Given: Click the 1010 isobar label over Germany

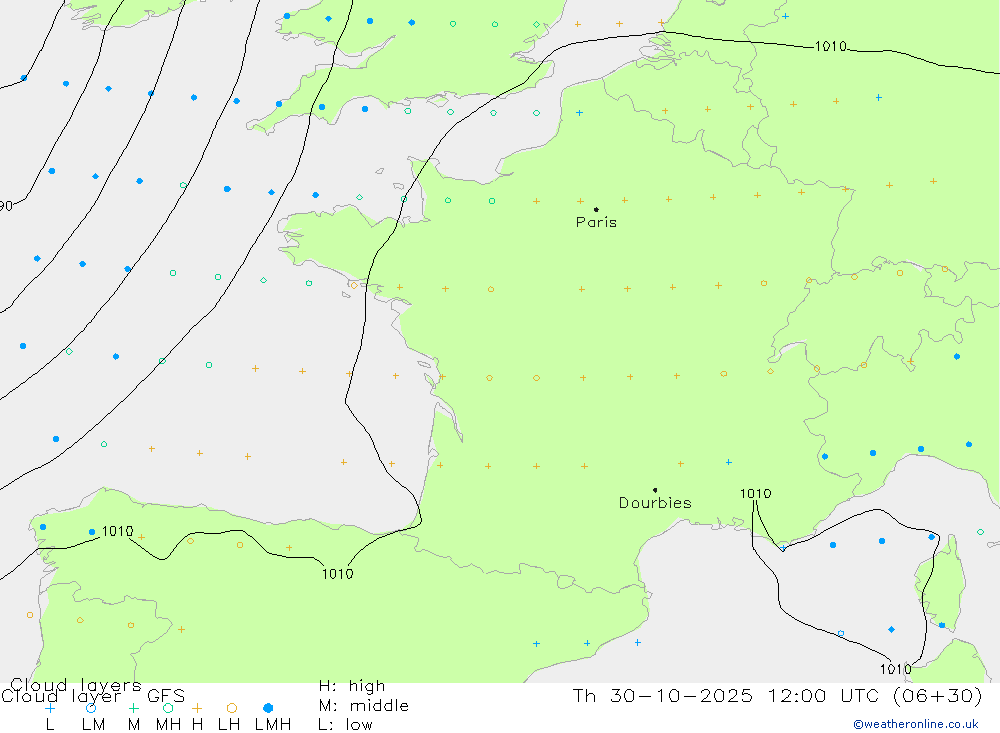Looking at the screenshot, I should [830, 46].
